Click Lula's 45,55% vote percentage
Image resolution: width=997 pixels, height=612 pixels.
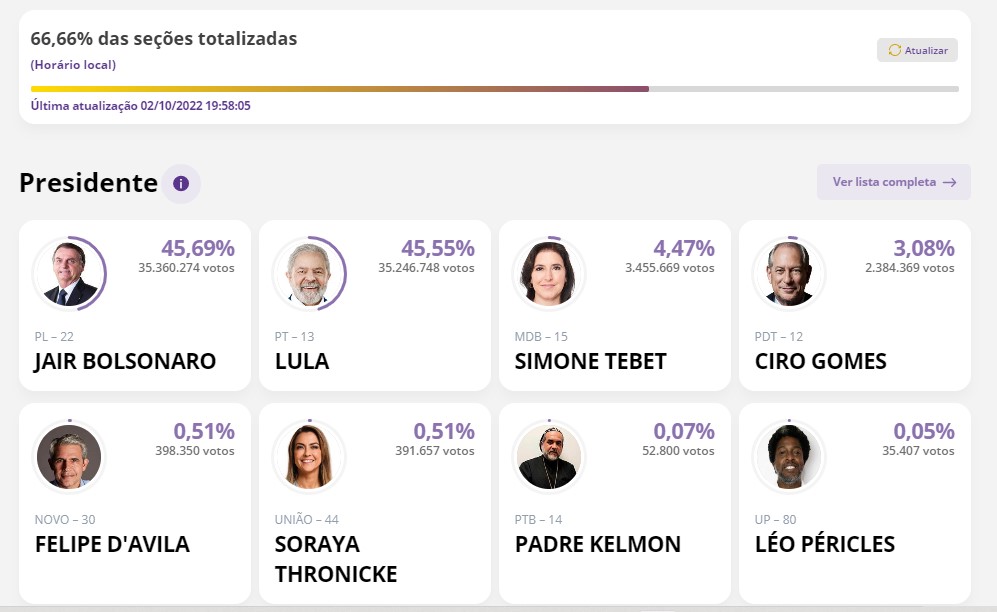pyautogui.click(x=438, y=248)
